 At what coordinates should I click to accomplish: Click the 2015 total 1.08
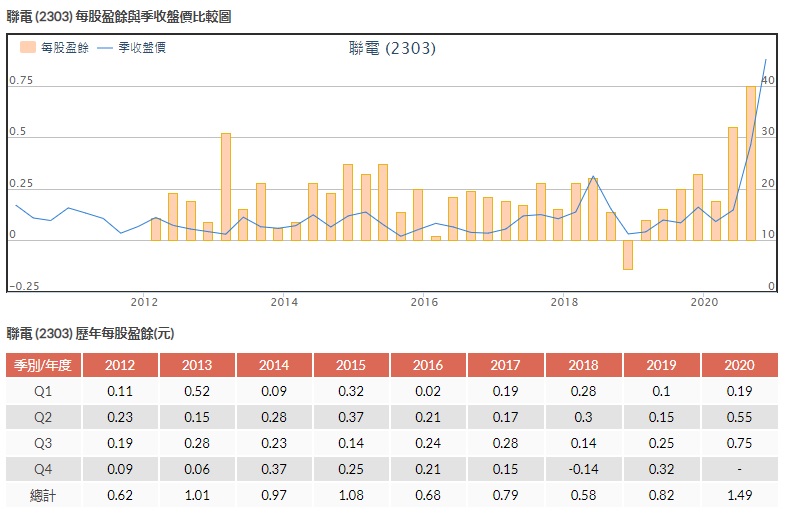(351, 495)
